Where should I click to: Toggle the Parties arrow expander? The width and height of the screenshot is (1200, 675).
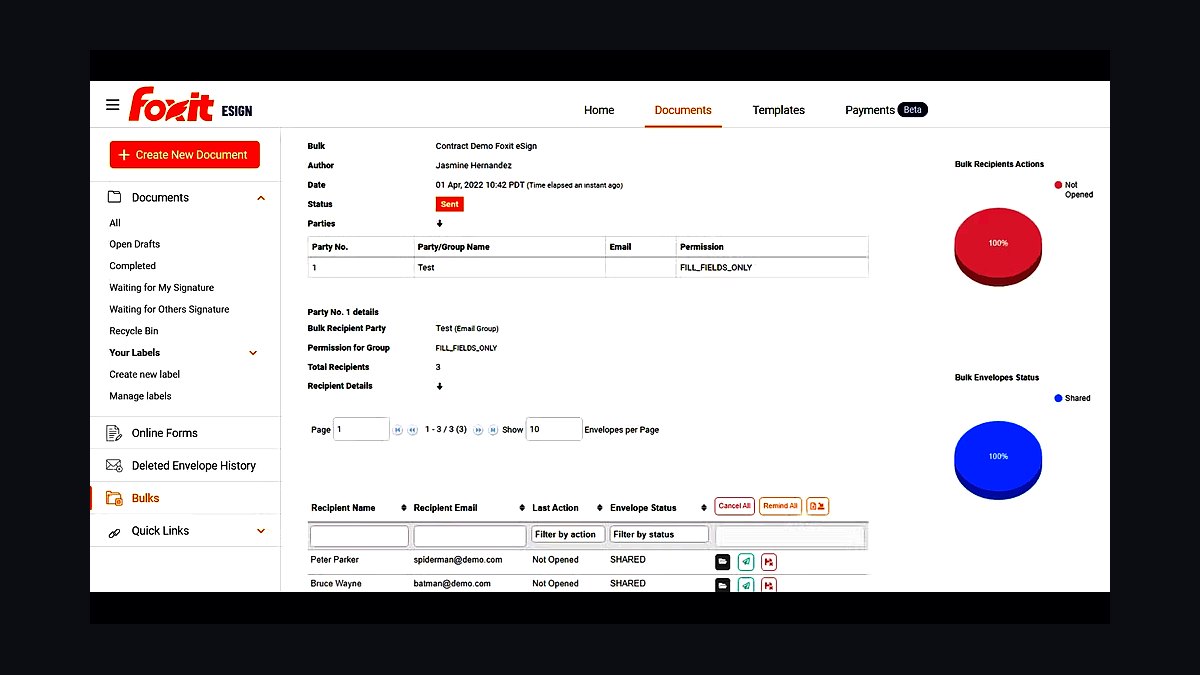tap(440, 224)
